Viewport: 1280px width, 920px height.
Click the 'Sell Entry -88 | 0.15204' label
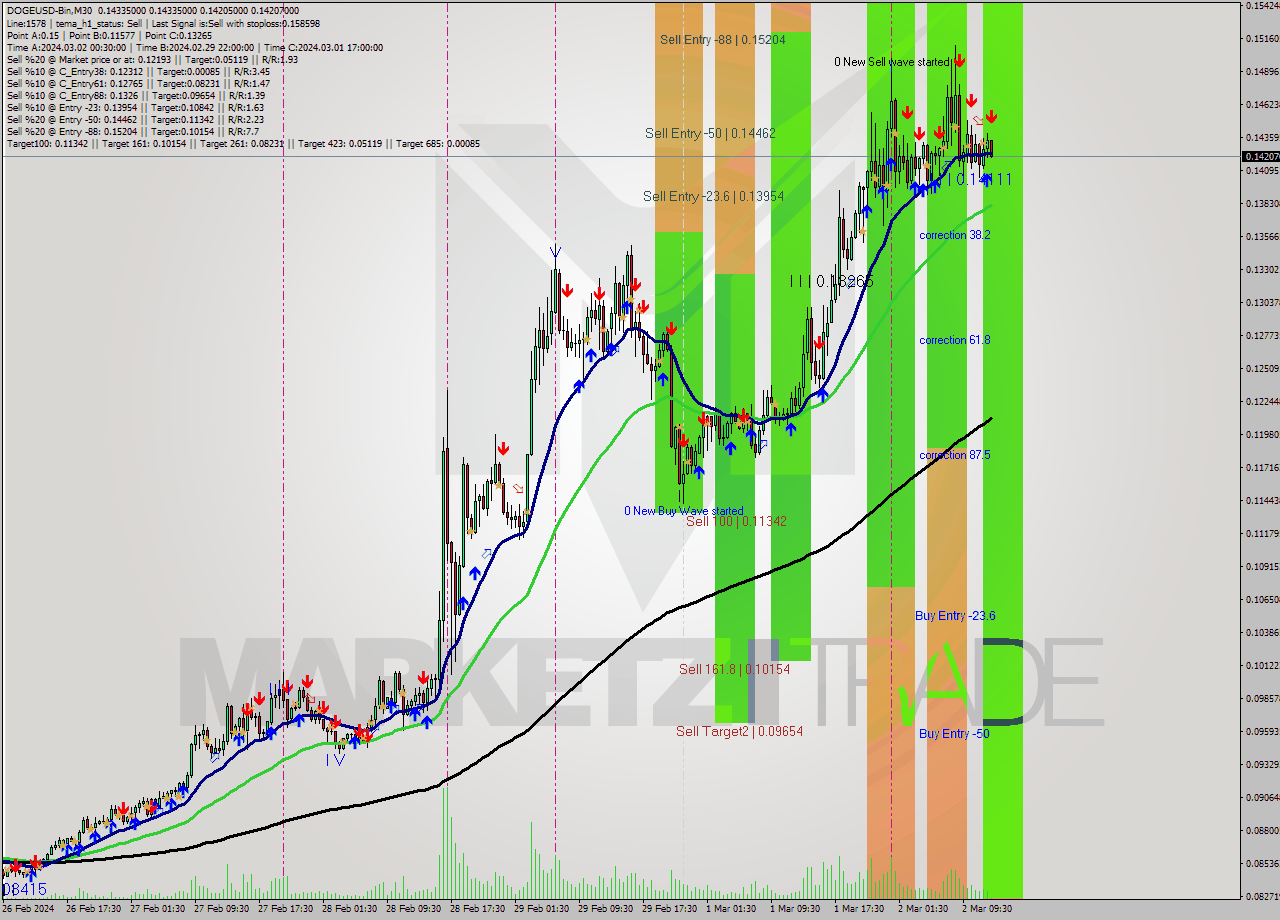point(723,40)
